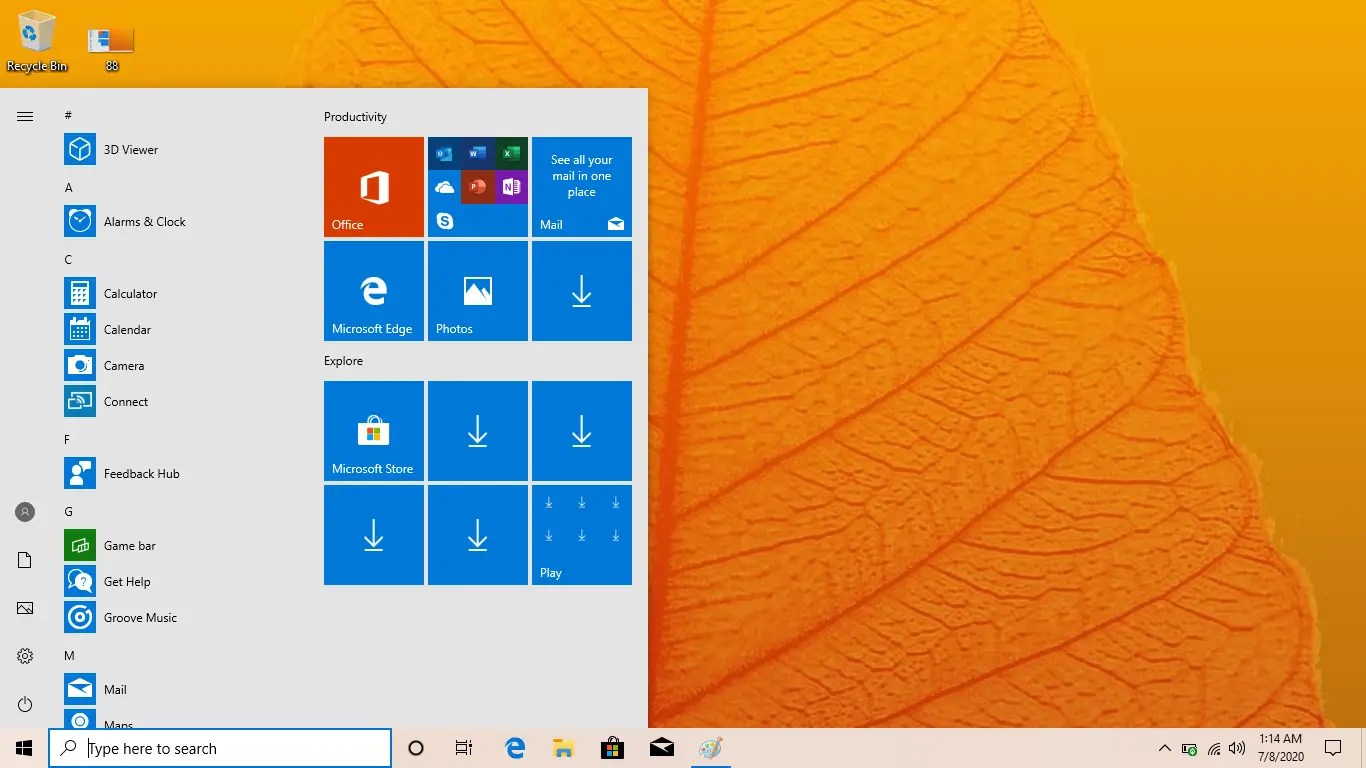Click the Power button in Start sidebar
Image resolution: width=1366 pixels, height=768 pixels.
pos(25,704)
